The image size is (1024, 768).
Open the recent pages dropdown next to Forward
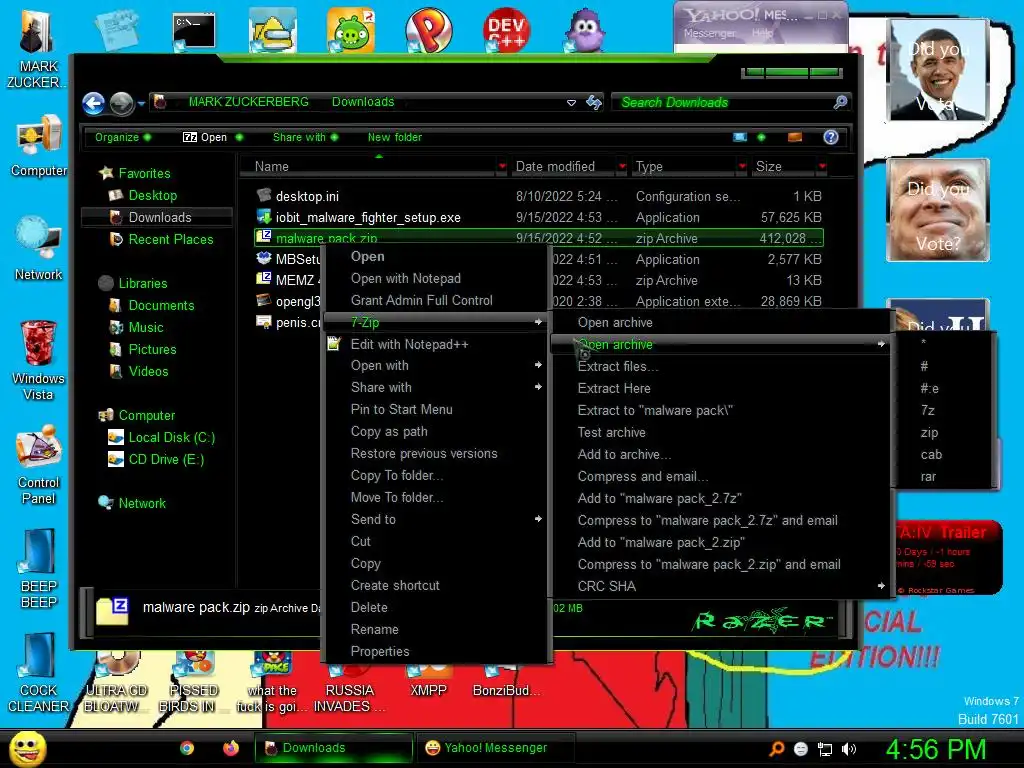click(x=141, y=103)
